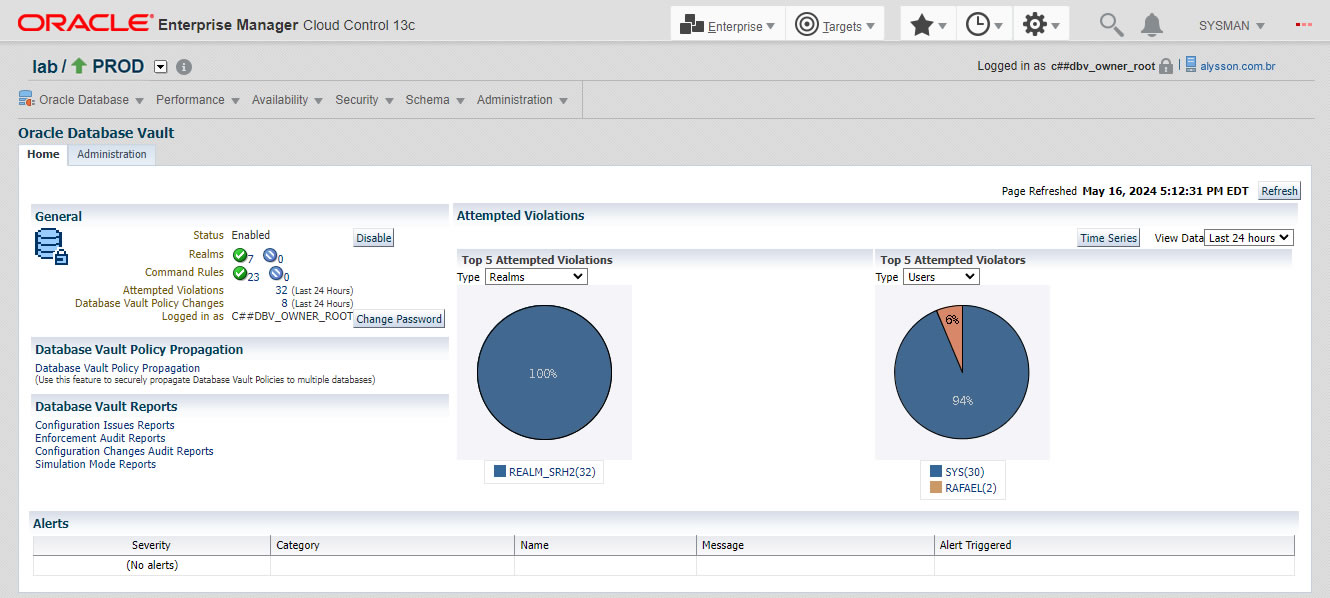The width and height of the screenshot is (1330, 598).
Task: Click the Attempted Violations count 32
Action: pyautogui.click(x=281, y=290)
